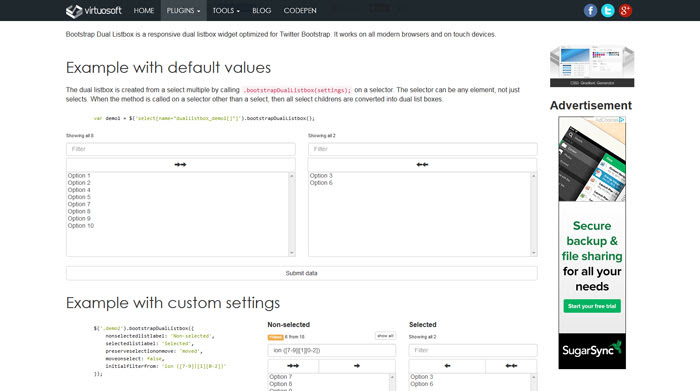Image resolution: width=700 pixels, height=391 pixels.
Task: Select Option 8 in default left listbox
Action: pyautogui.click(x=79, y=212)
